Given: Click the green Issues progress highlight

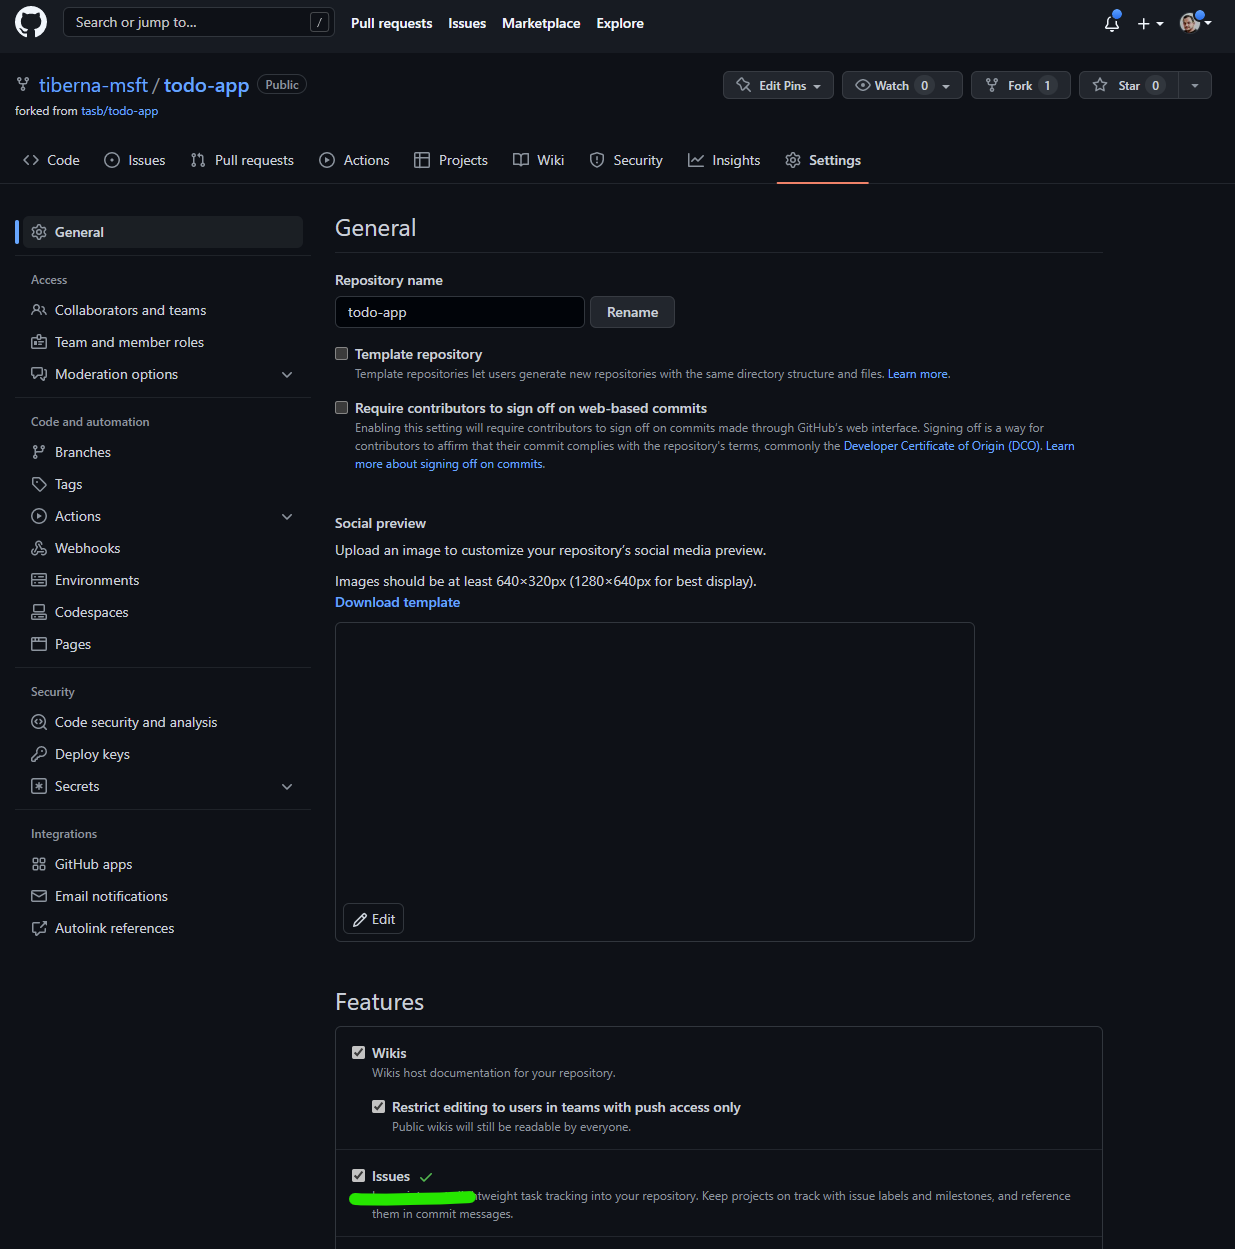Looking at the screenshot, I should tap(412, 1196).
